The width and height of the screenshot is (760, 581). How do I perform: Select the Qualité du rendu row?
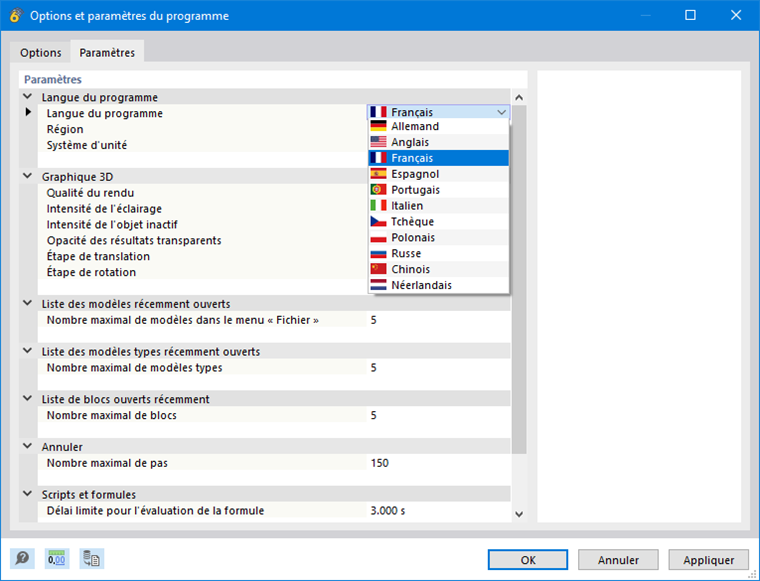[202, 192]
